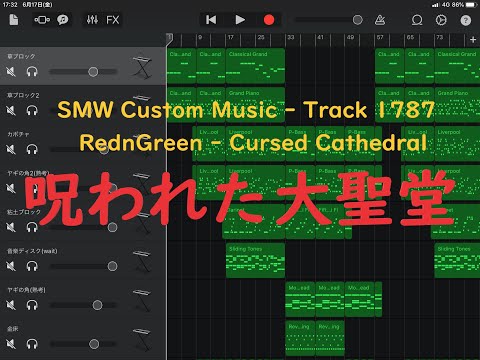Screen dimensions: 480x360
Task: Mute the 粘土ブロック track
Action: click(11, 227)
